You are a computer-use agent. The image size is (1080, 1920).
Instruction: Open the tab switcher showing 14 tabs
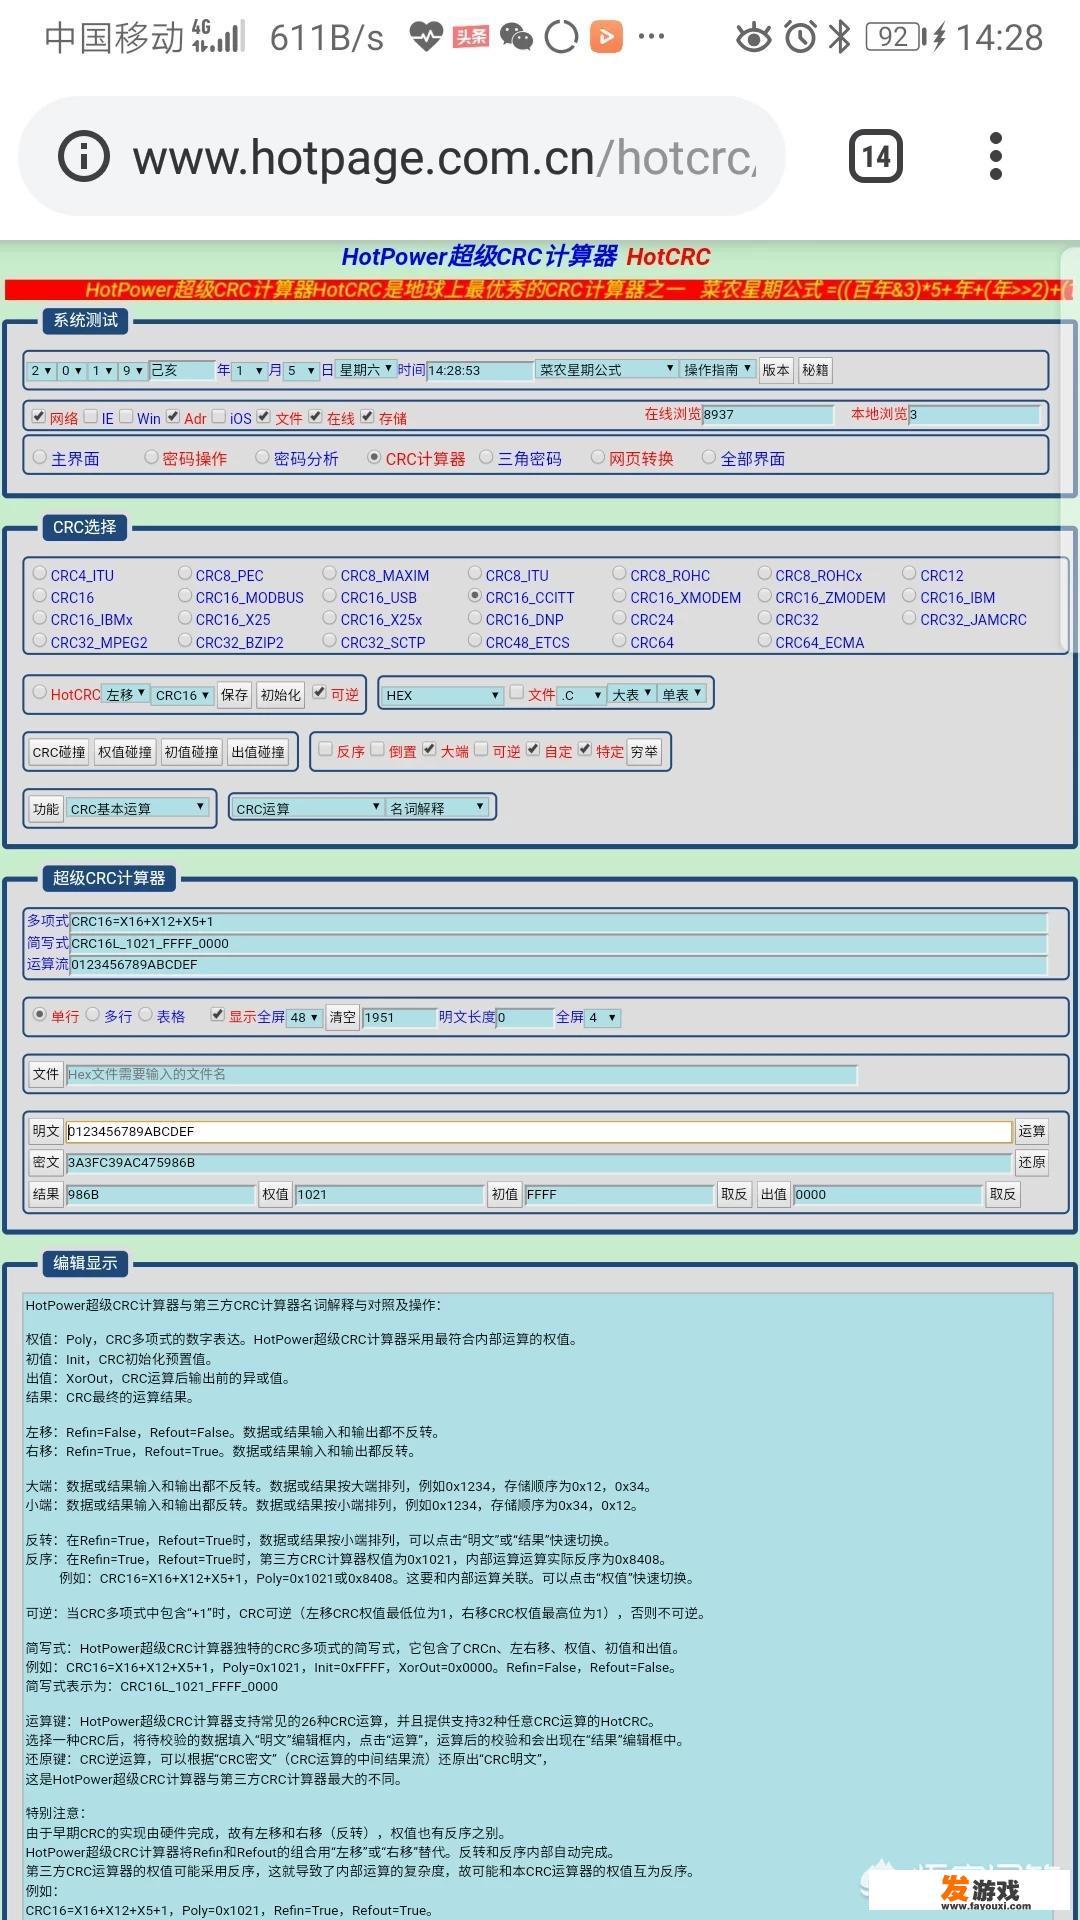876,156
